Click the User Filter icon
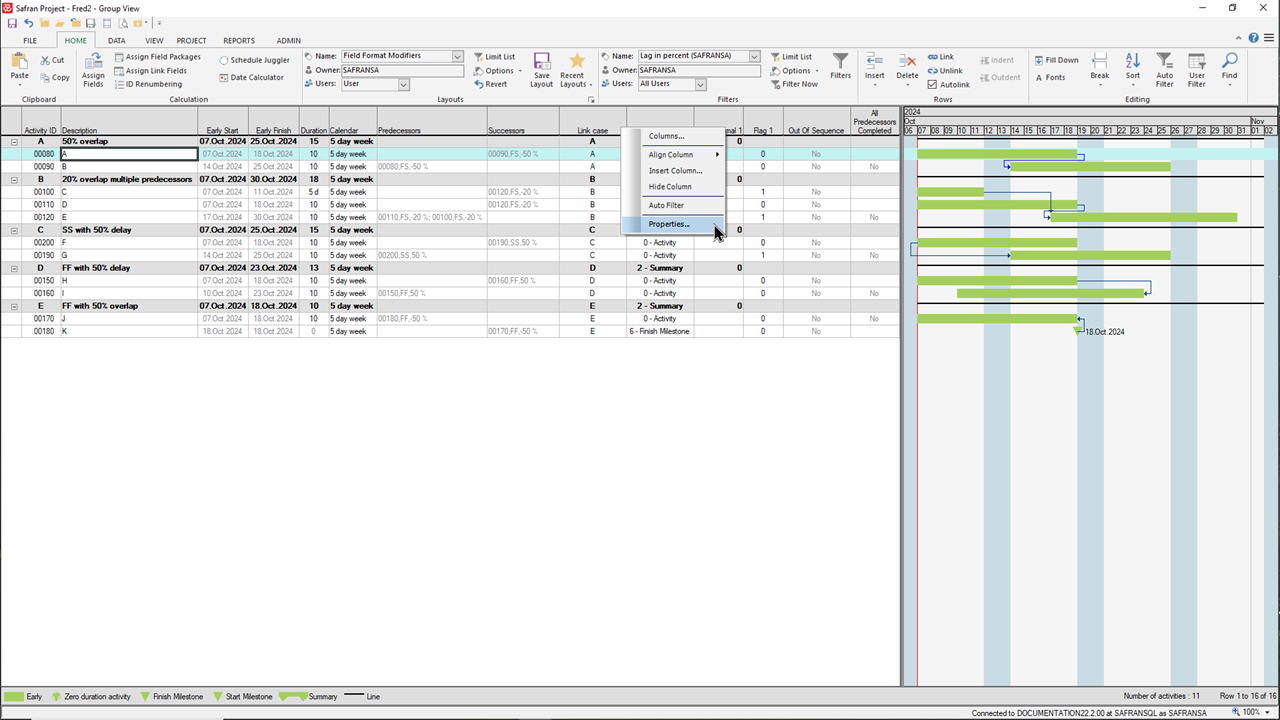This screenshot has height=720, width=1280. [x=1196, y=61]
